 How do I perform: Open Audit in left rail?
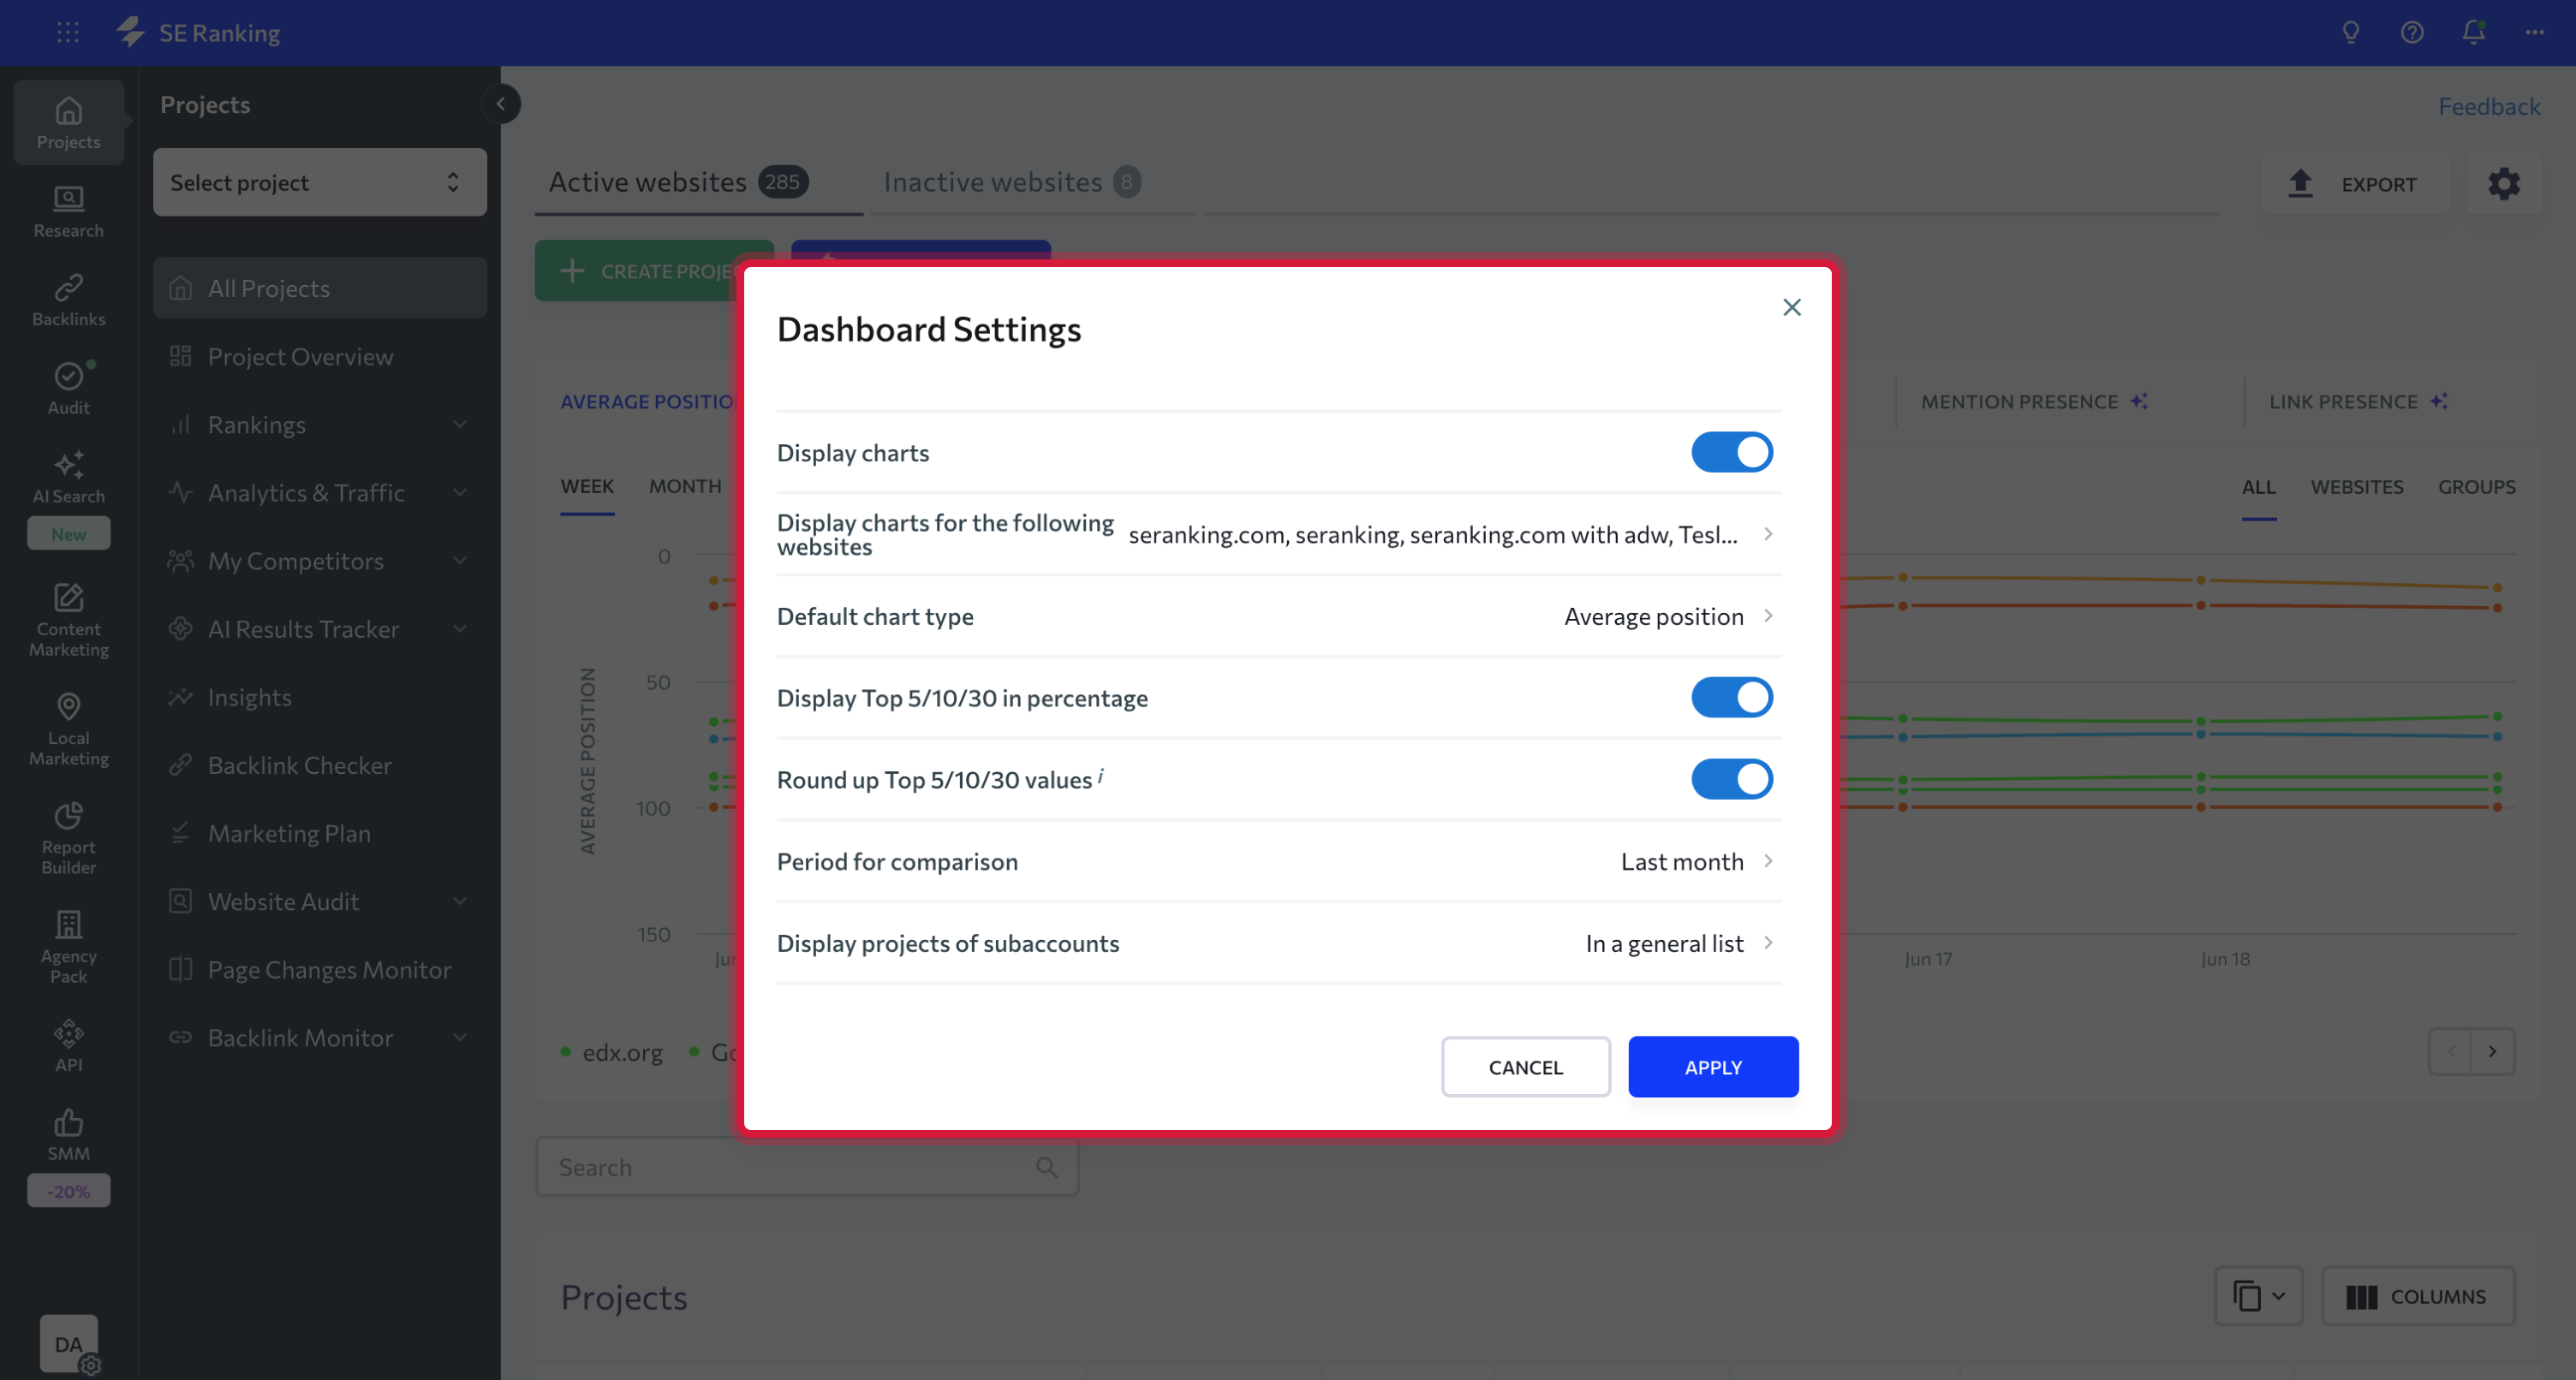(69, 389)
